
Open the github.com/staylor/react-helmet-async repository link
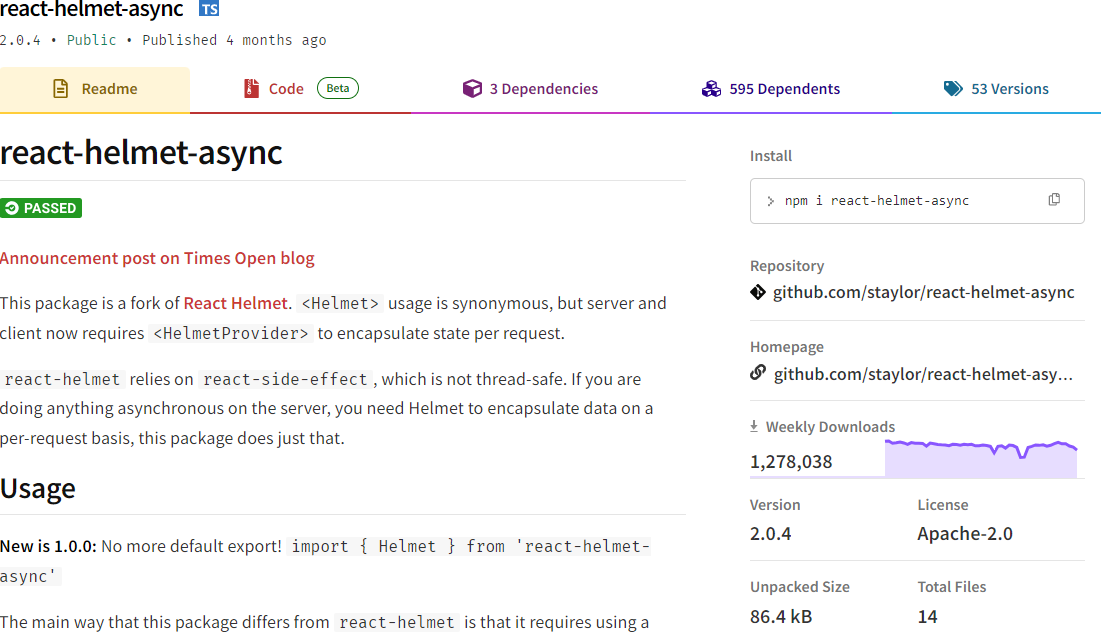(925, 292)
